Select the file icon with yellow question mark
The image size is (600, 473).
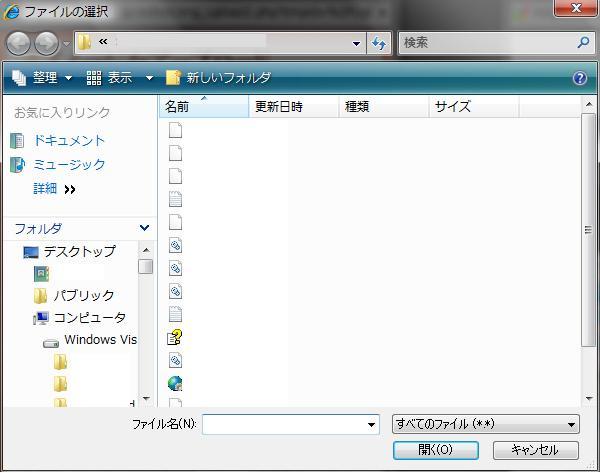point(175,337)
